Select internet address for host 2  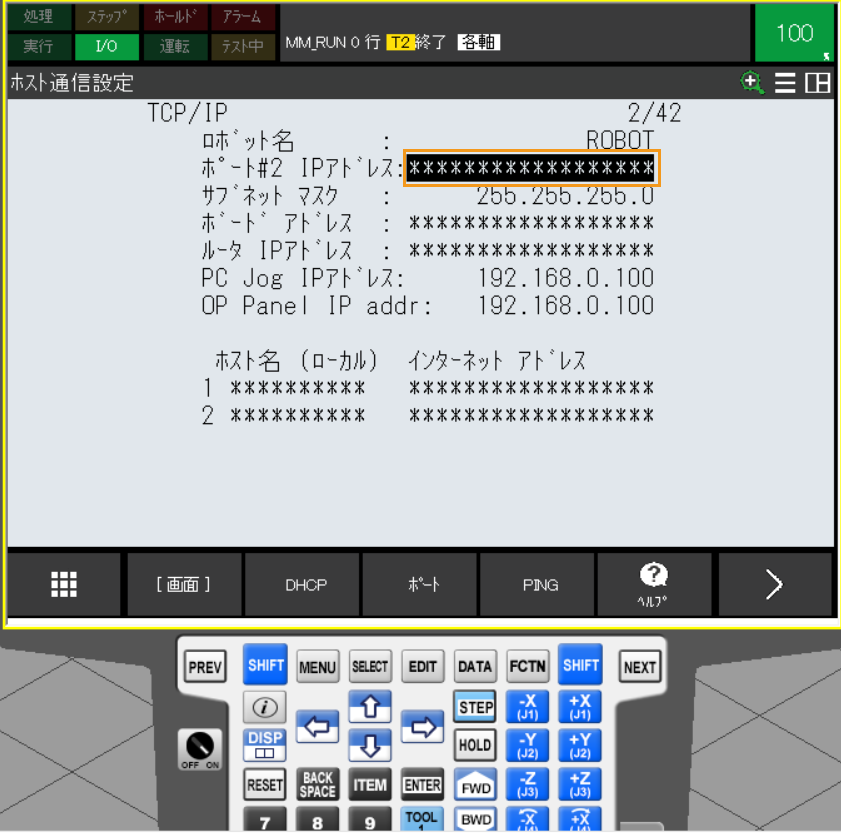(531, 415)
